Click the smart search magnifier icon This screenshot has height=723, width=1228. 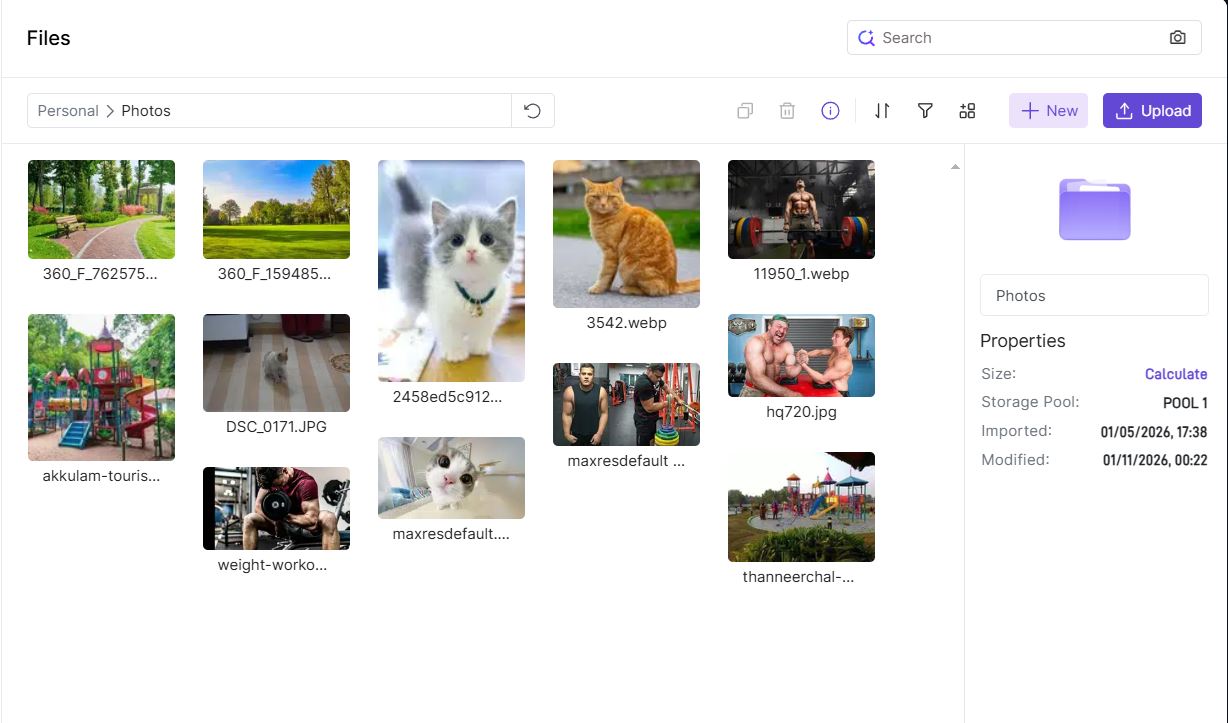pos(866,38)
